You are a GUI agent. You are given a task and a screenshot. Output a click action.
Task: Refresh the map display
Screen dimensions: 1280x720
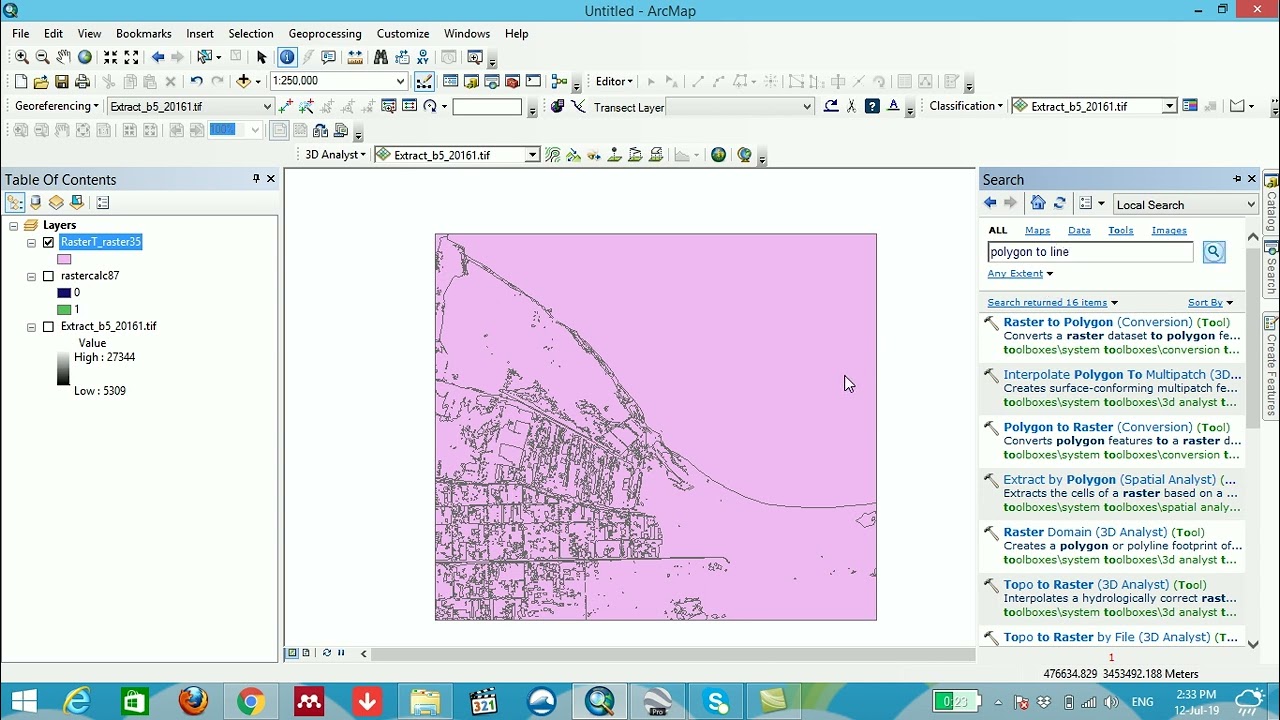point(326,653)
